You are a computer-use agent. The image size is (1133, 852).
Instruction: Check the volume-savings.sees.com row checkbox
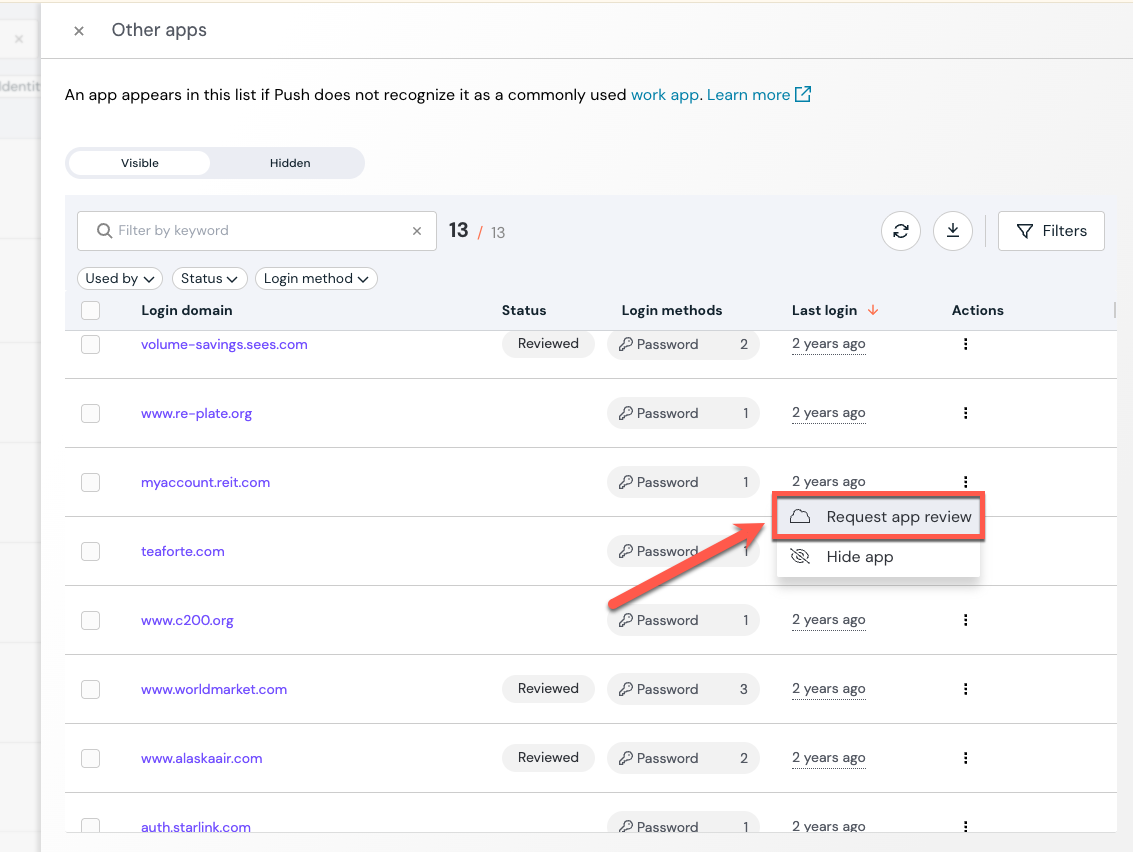point(90,344)
